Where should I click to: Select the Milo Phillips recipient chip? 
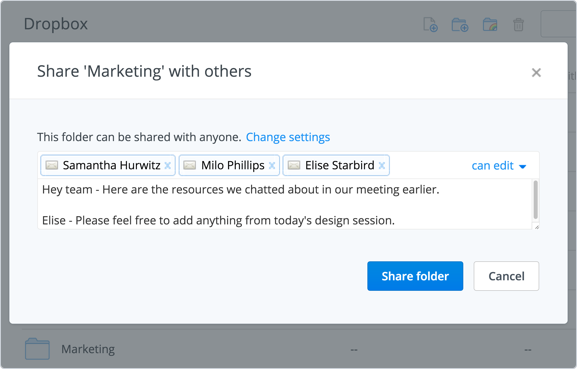click(x=229, y=165)
